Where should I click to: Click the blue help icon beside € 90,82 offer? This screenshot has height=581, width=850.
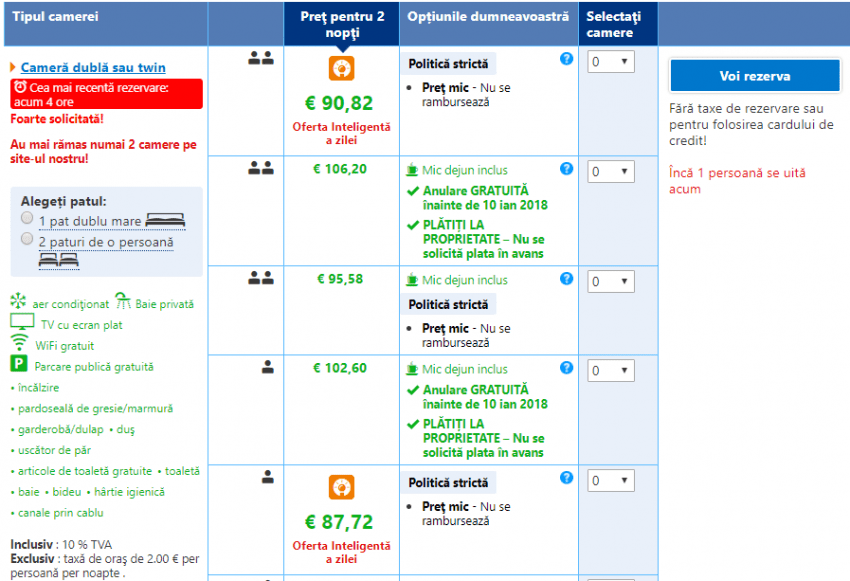pyautogui.click(x=566, y=59)
